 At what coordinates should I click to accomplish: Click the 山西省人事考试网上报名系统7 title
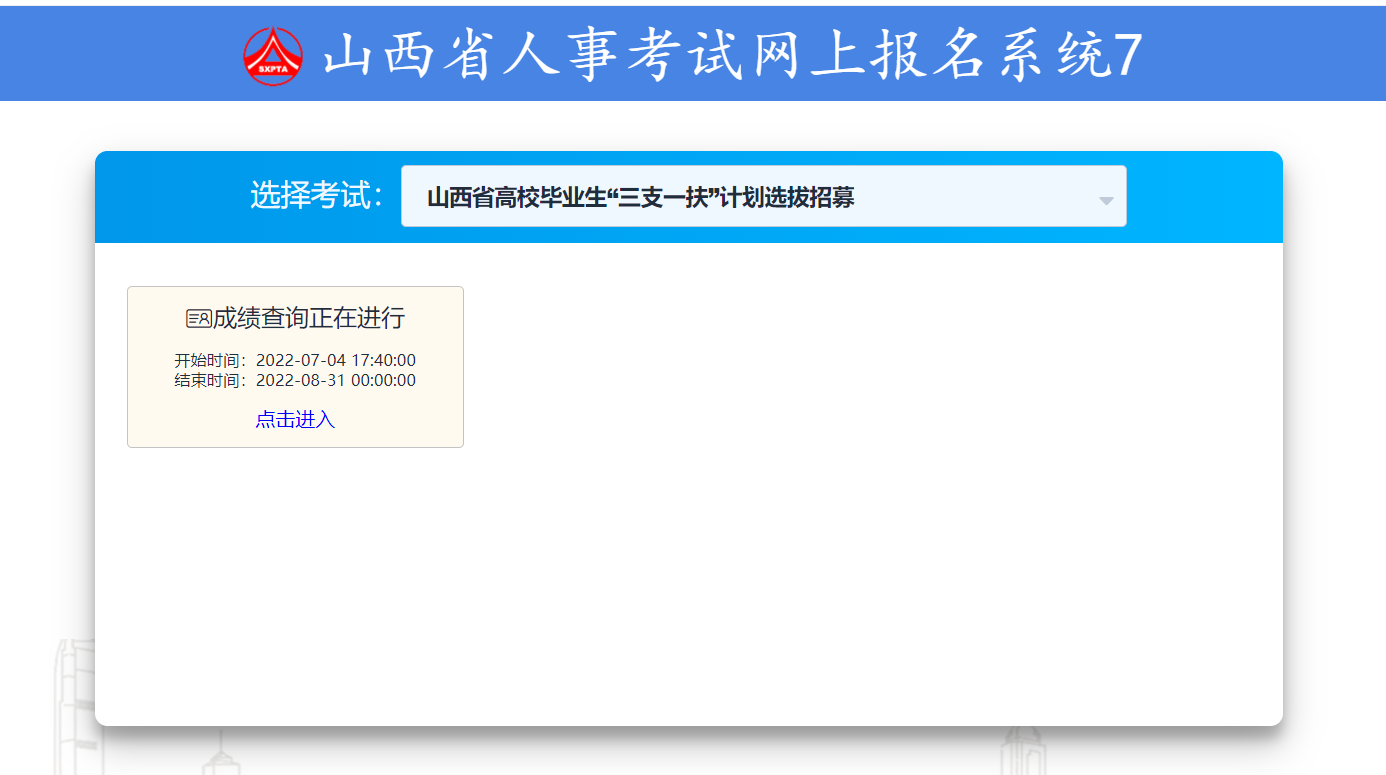coord(733,56)
